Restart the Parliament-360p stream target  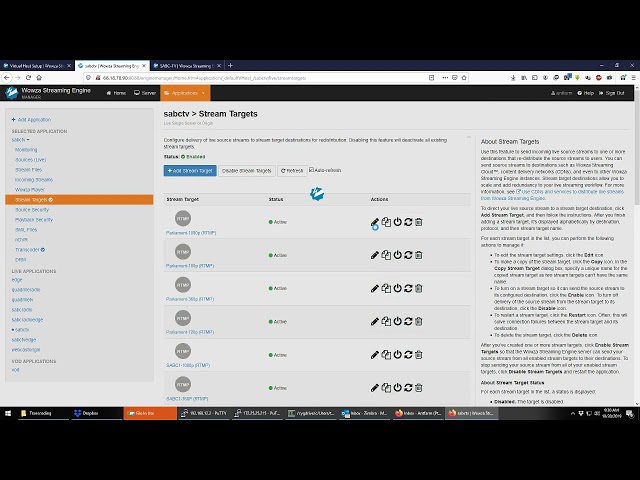[x=408, y=289]
